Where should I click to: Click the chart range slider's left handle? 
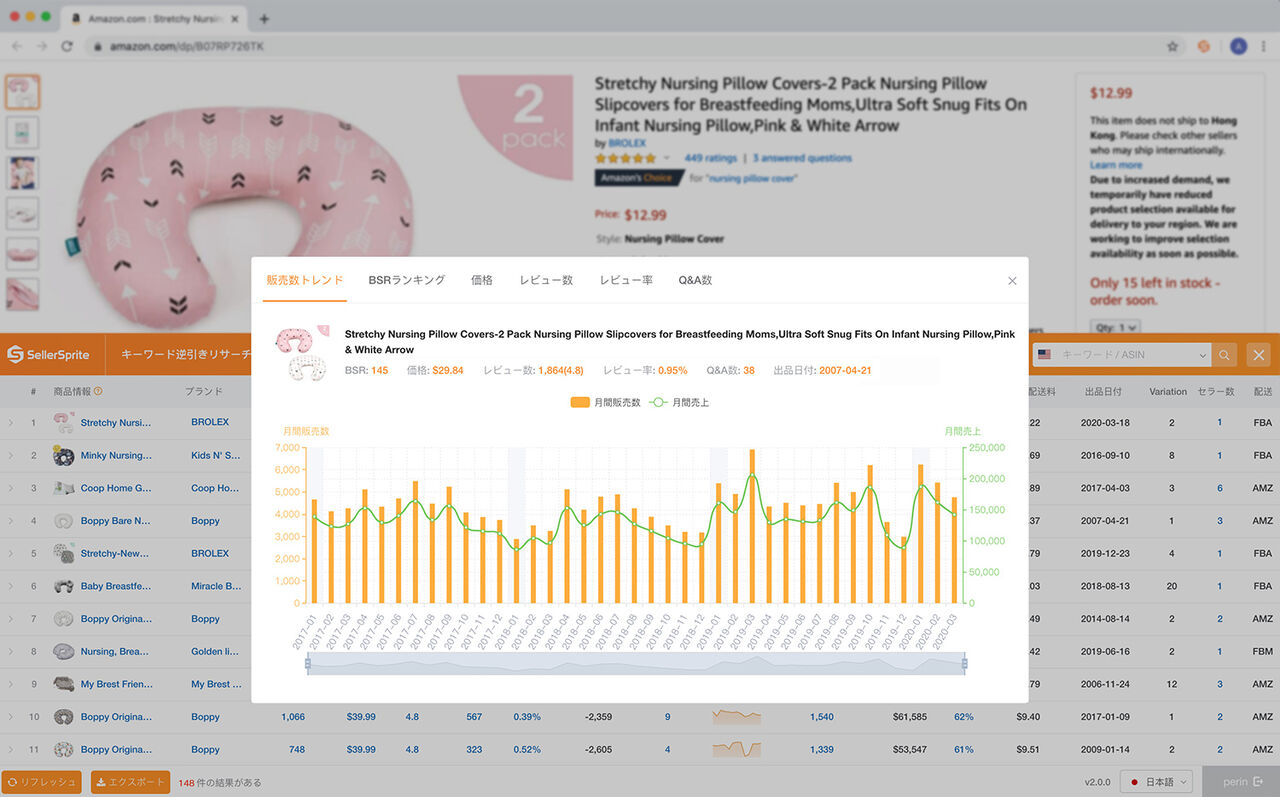point(308,663)
